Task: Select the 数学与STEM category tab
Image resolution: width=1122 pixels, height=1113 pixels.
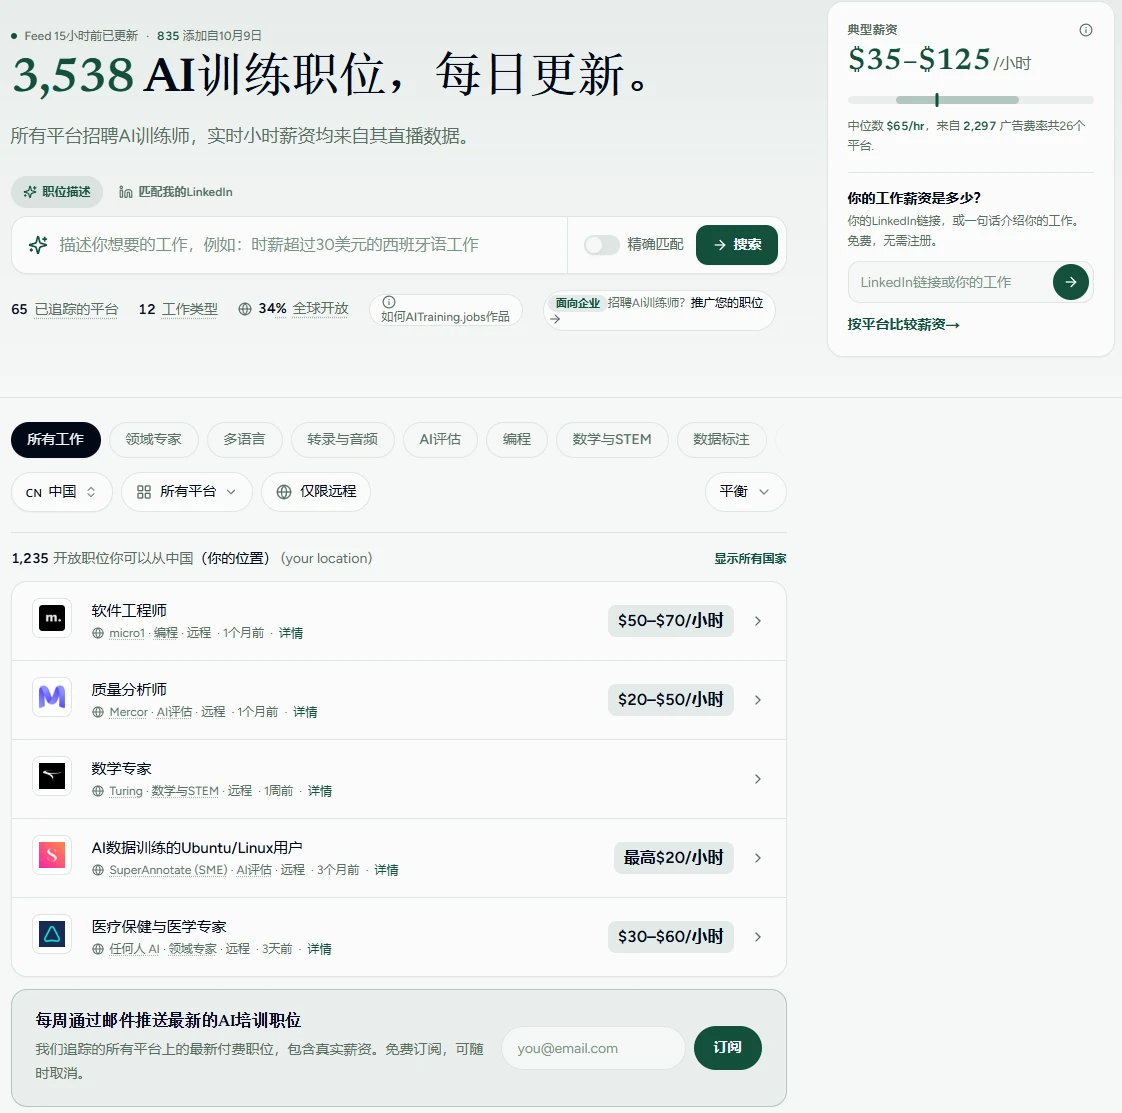Action: (612, 439)
